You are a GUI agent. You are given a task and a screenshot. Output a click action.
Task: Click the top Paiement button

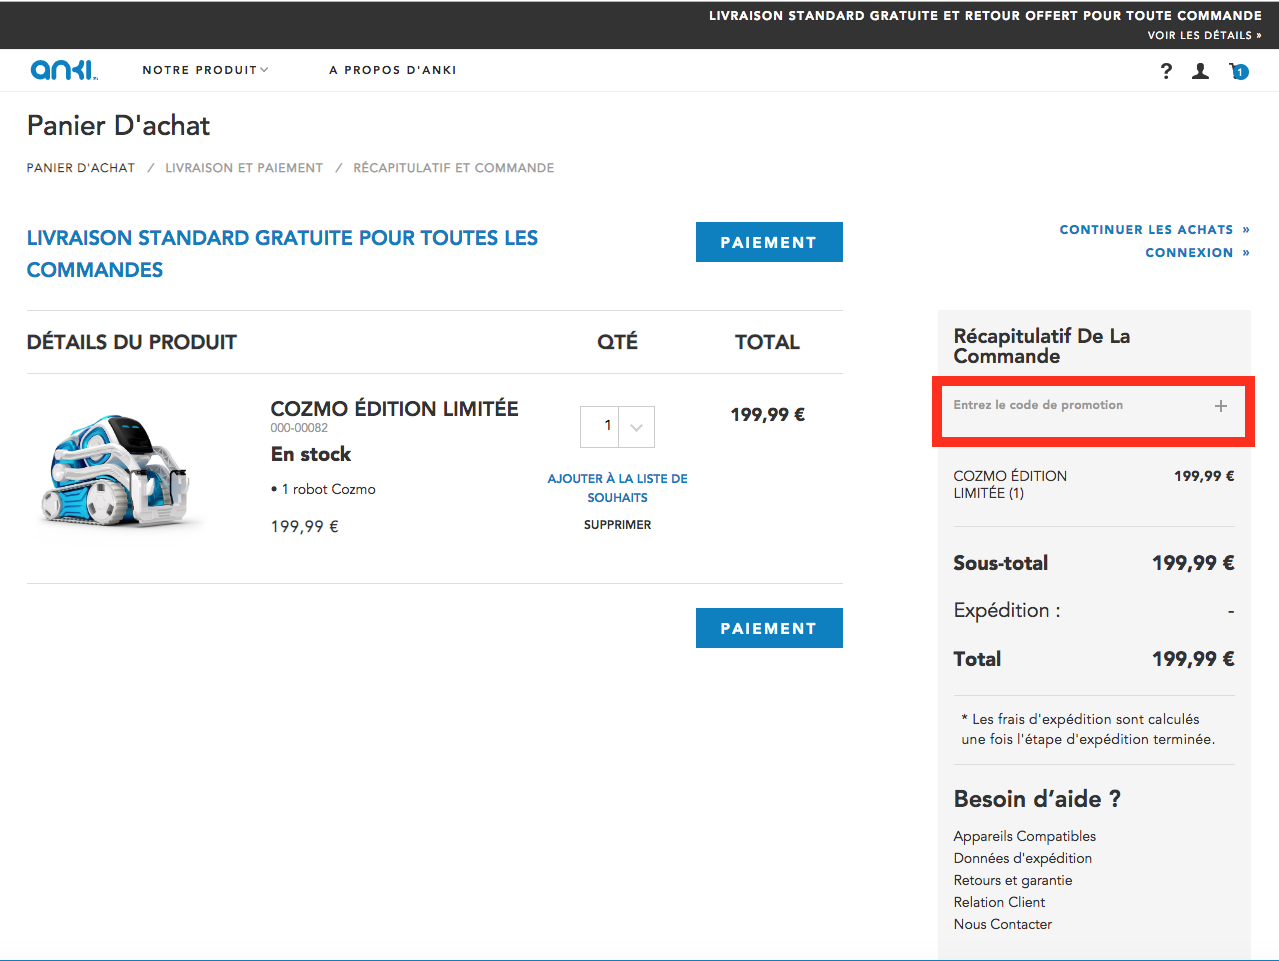769,242
